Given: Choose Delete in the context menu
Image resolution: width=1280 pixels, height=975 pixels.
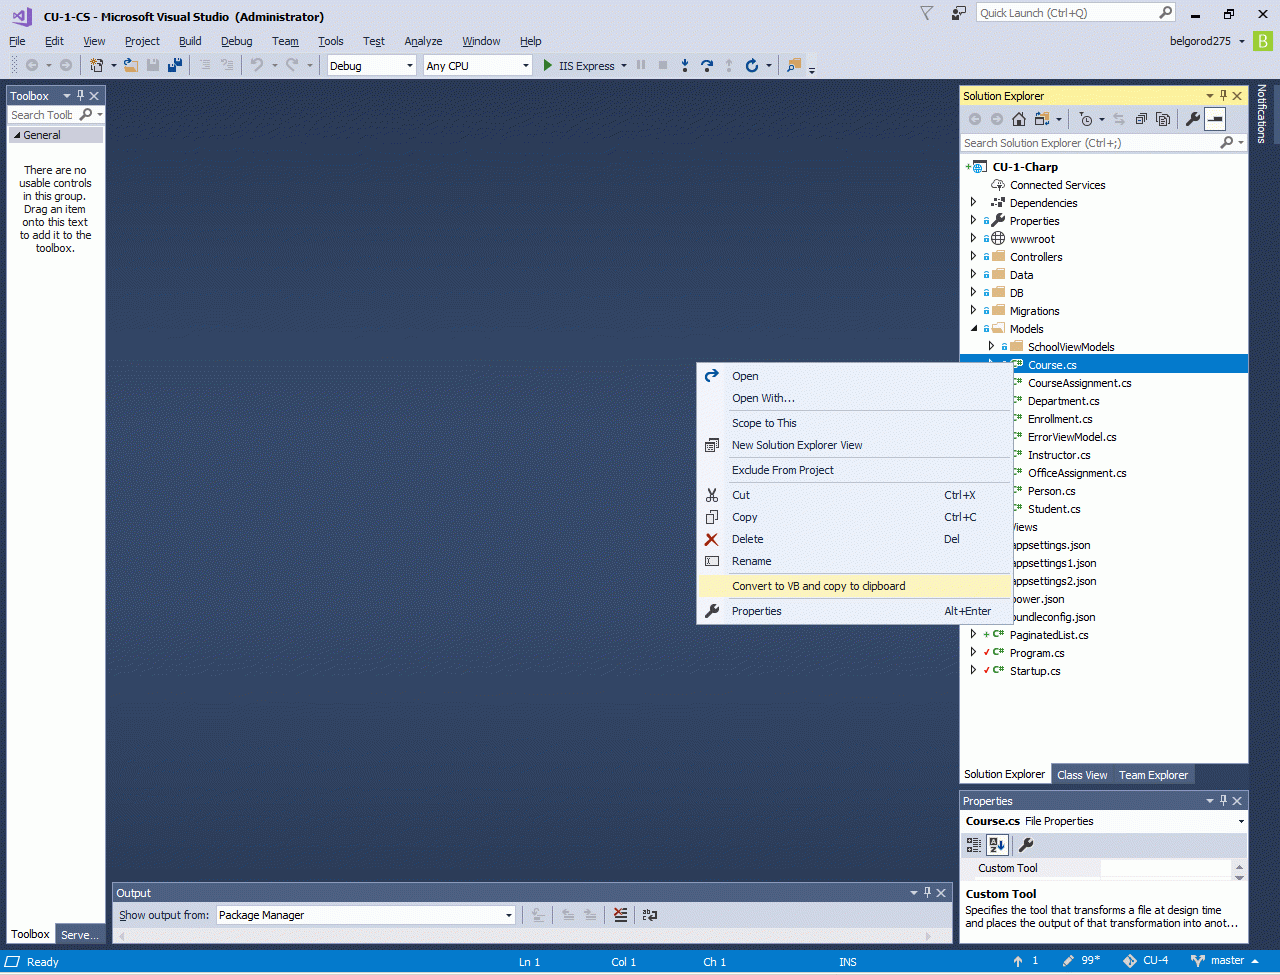Looking at the screenshot, I should pyautogui.click(x=854, y=539).
